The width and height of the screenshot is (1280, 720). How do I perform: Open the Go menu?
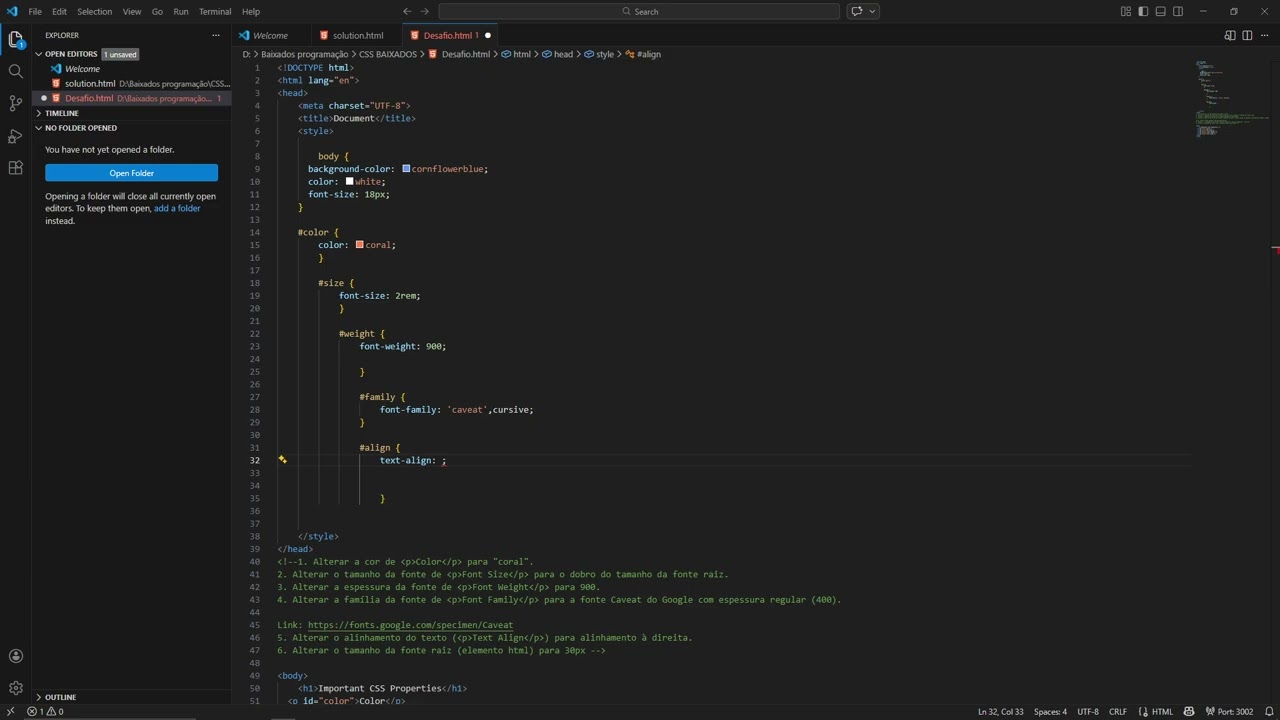(157, 11)
